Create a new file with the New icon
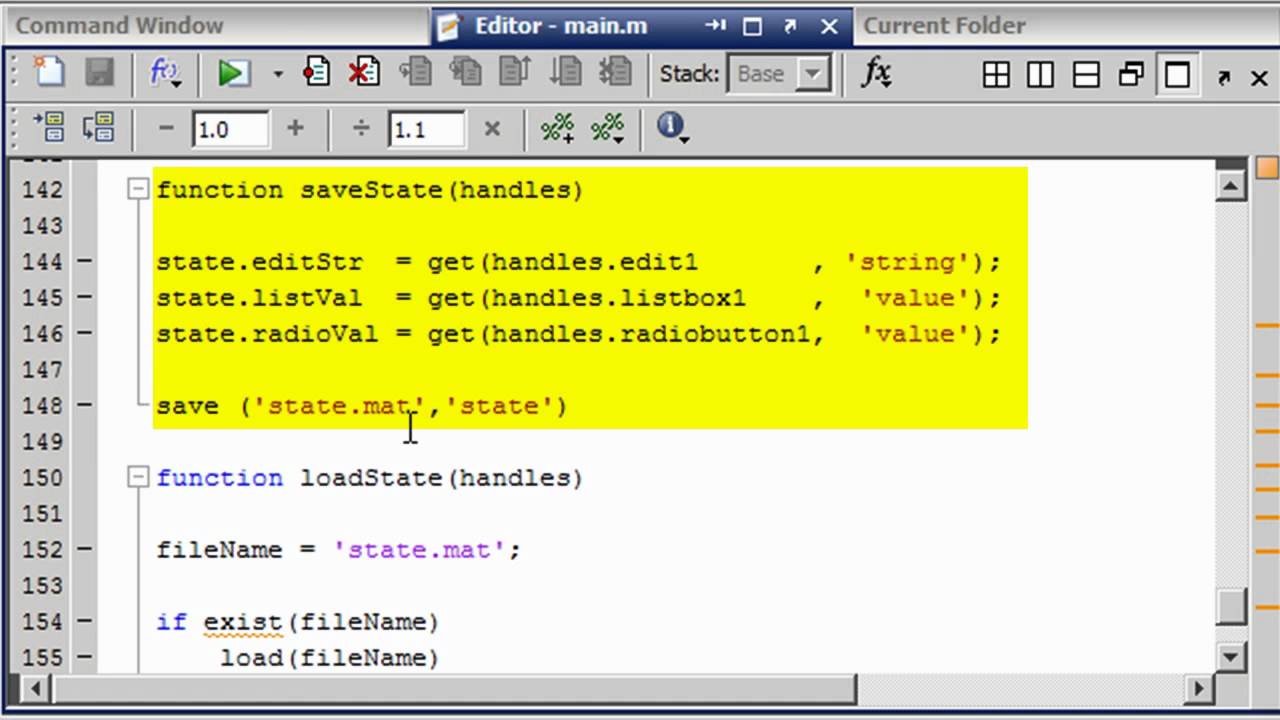Image resolution: width=1280 pixels, height=720 pixels. coord(48,73)
